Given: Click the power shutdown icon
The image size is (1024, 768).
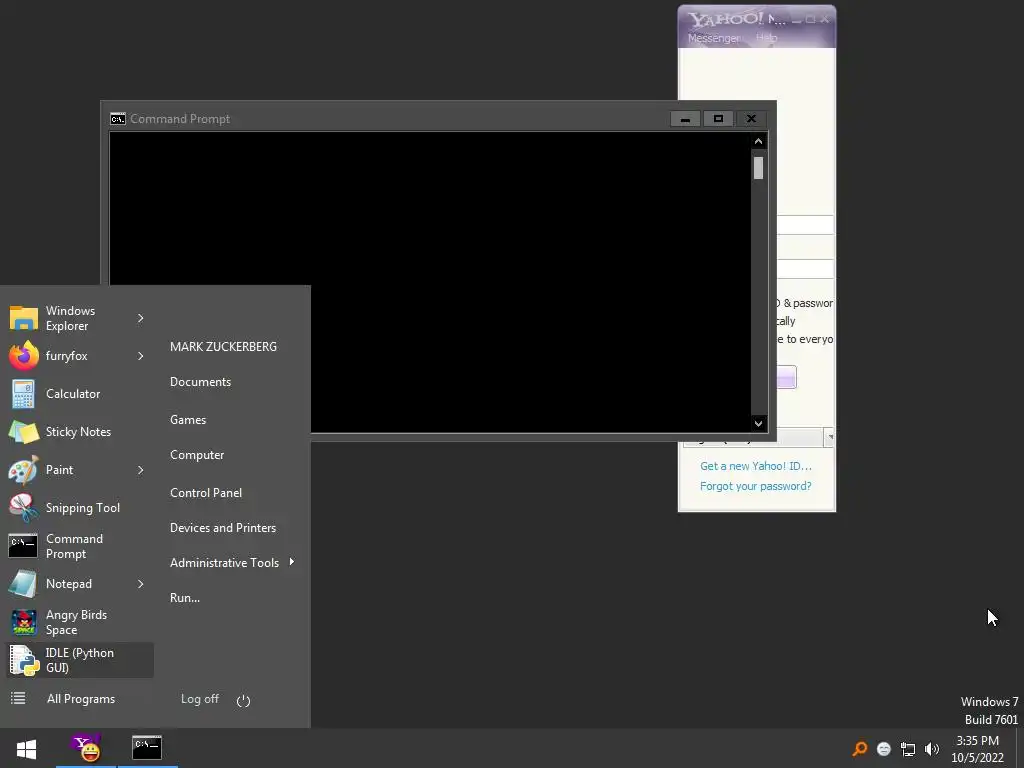Looking at the screenshot, I should [x=243, y=700].
